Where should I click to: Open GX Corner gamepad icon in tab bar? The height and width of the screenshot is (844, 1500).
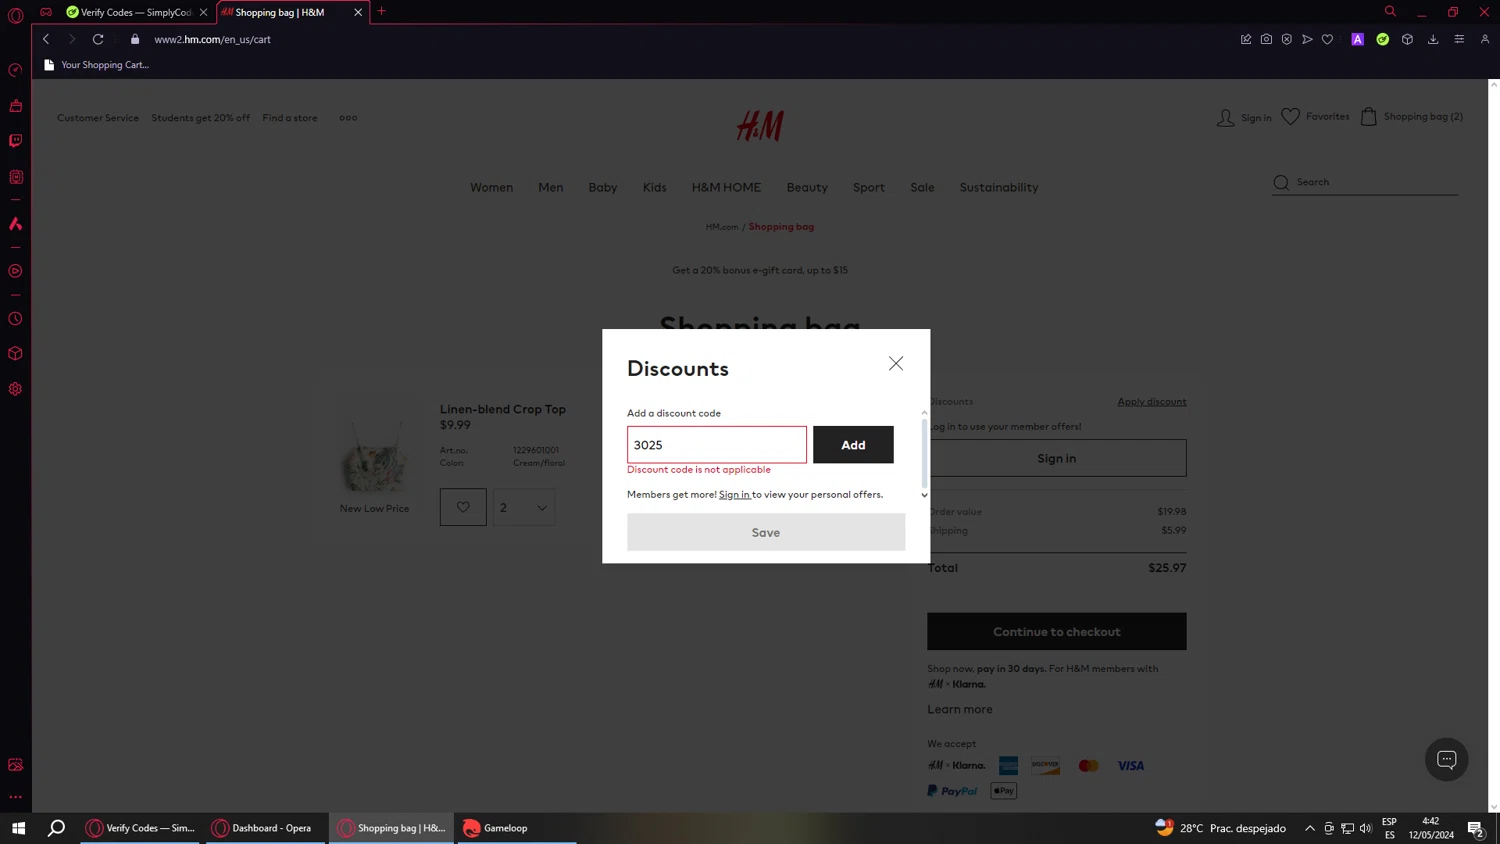(x=46, y=12)
